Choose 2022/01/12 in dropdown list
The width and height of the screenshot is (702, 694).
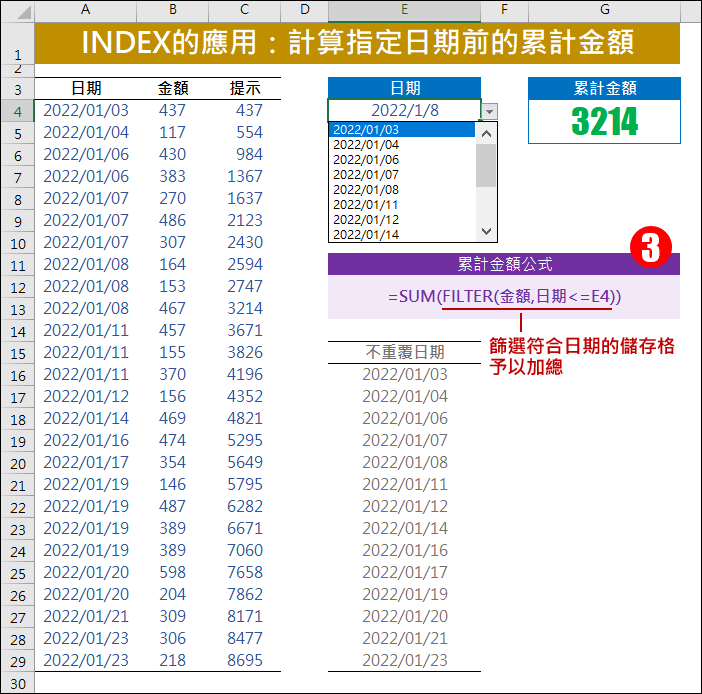pos(402,220)
